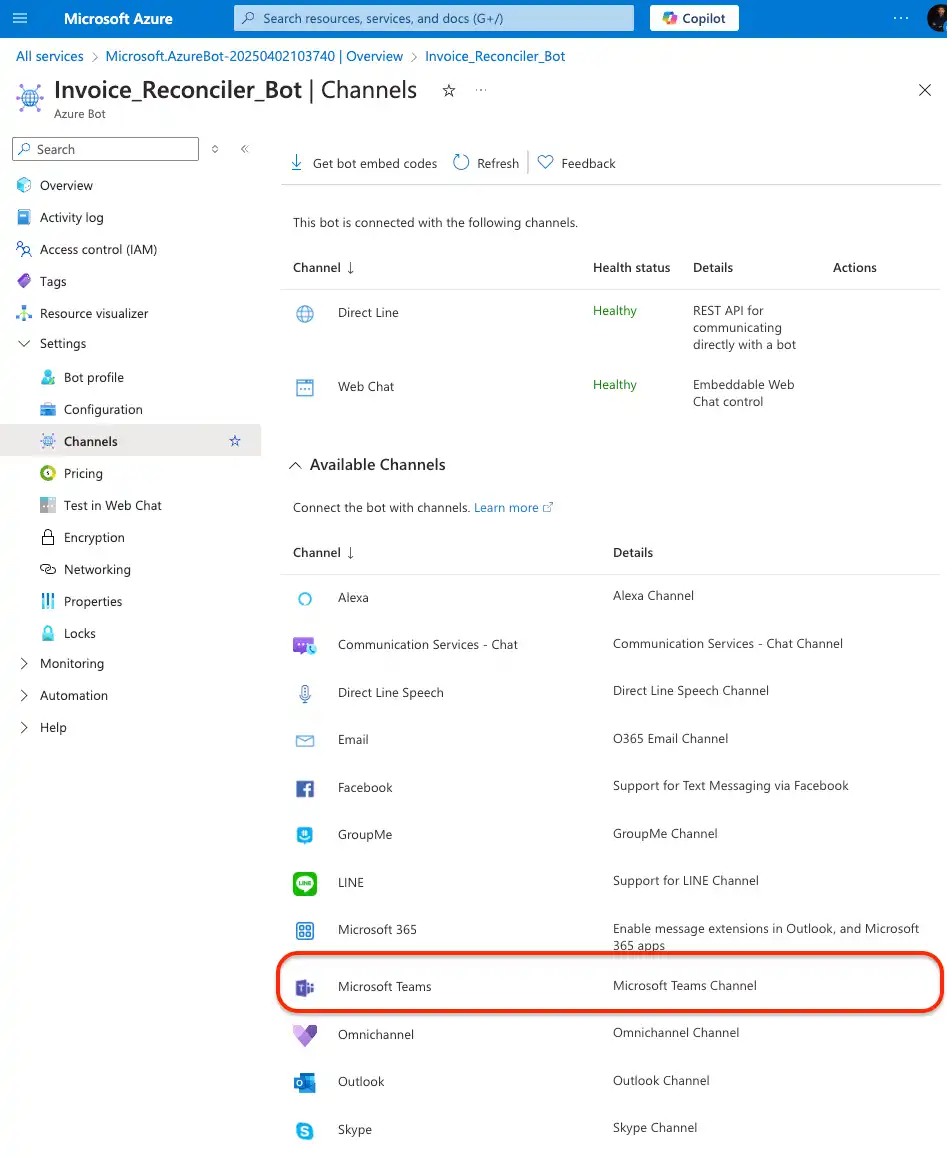
Task: Expand the Monitoring section
Action: click(25, 664)
